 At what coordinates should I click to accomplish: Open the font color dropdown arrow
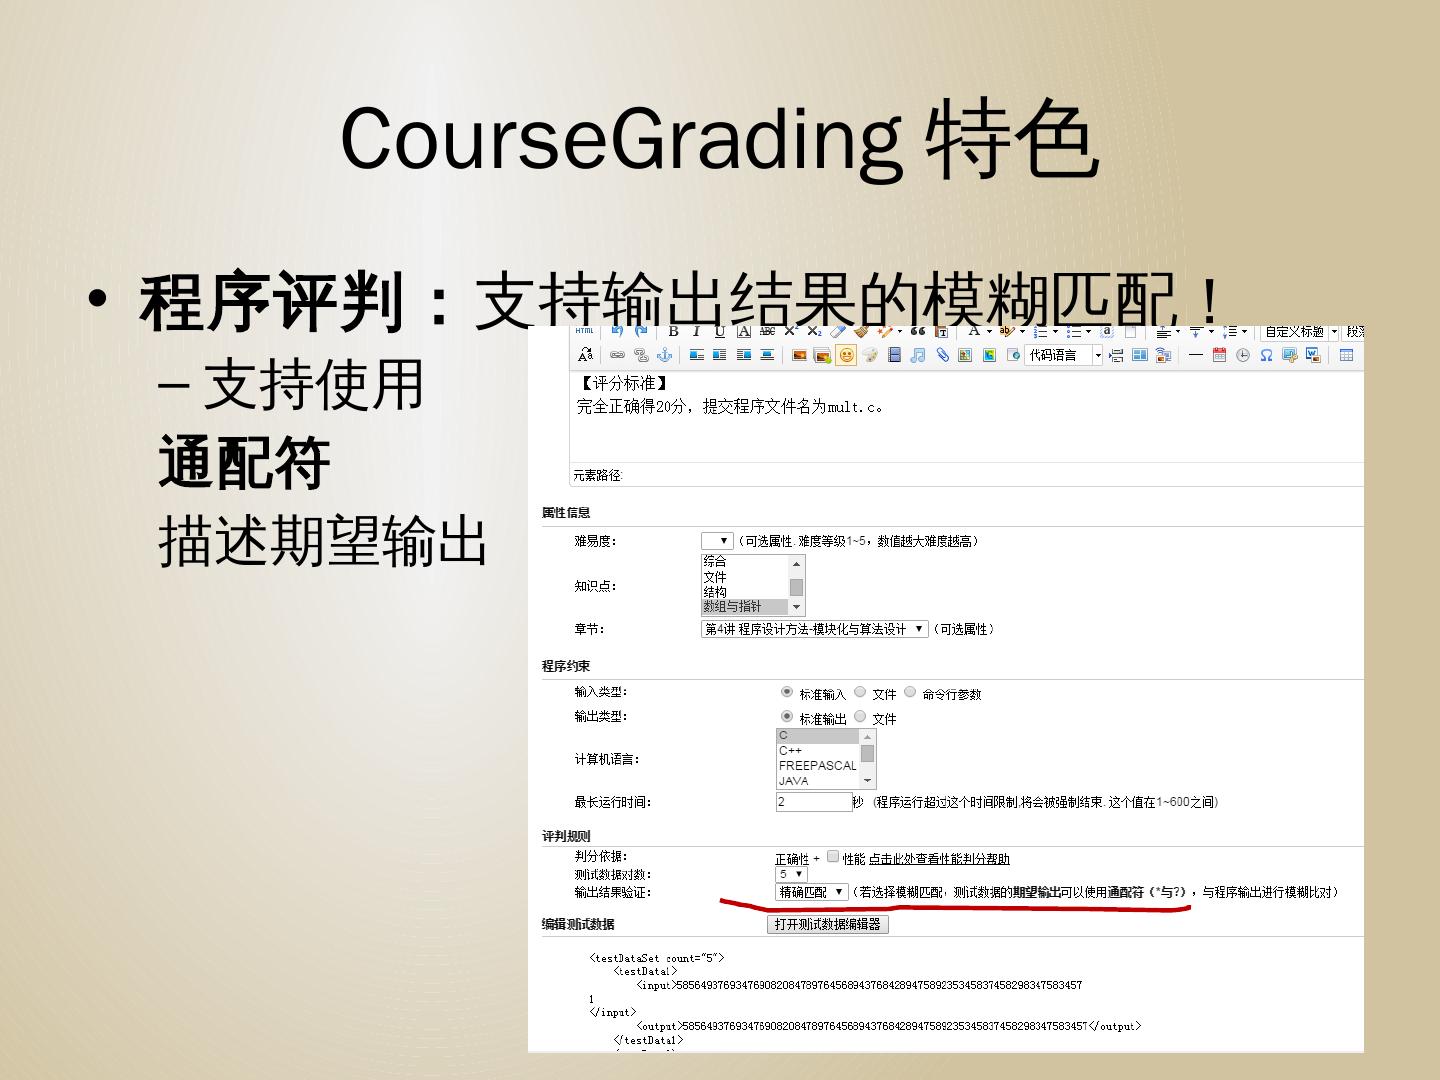pos(988,332)
